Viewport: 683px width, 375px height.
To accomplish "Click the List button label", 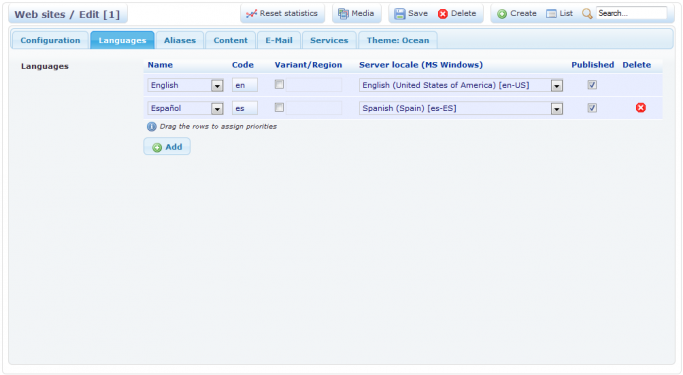I will click(566, 14).
